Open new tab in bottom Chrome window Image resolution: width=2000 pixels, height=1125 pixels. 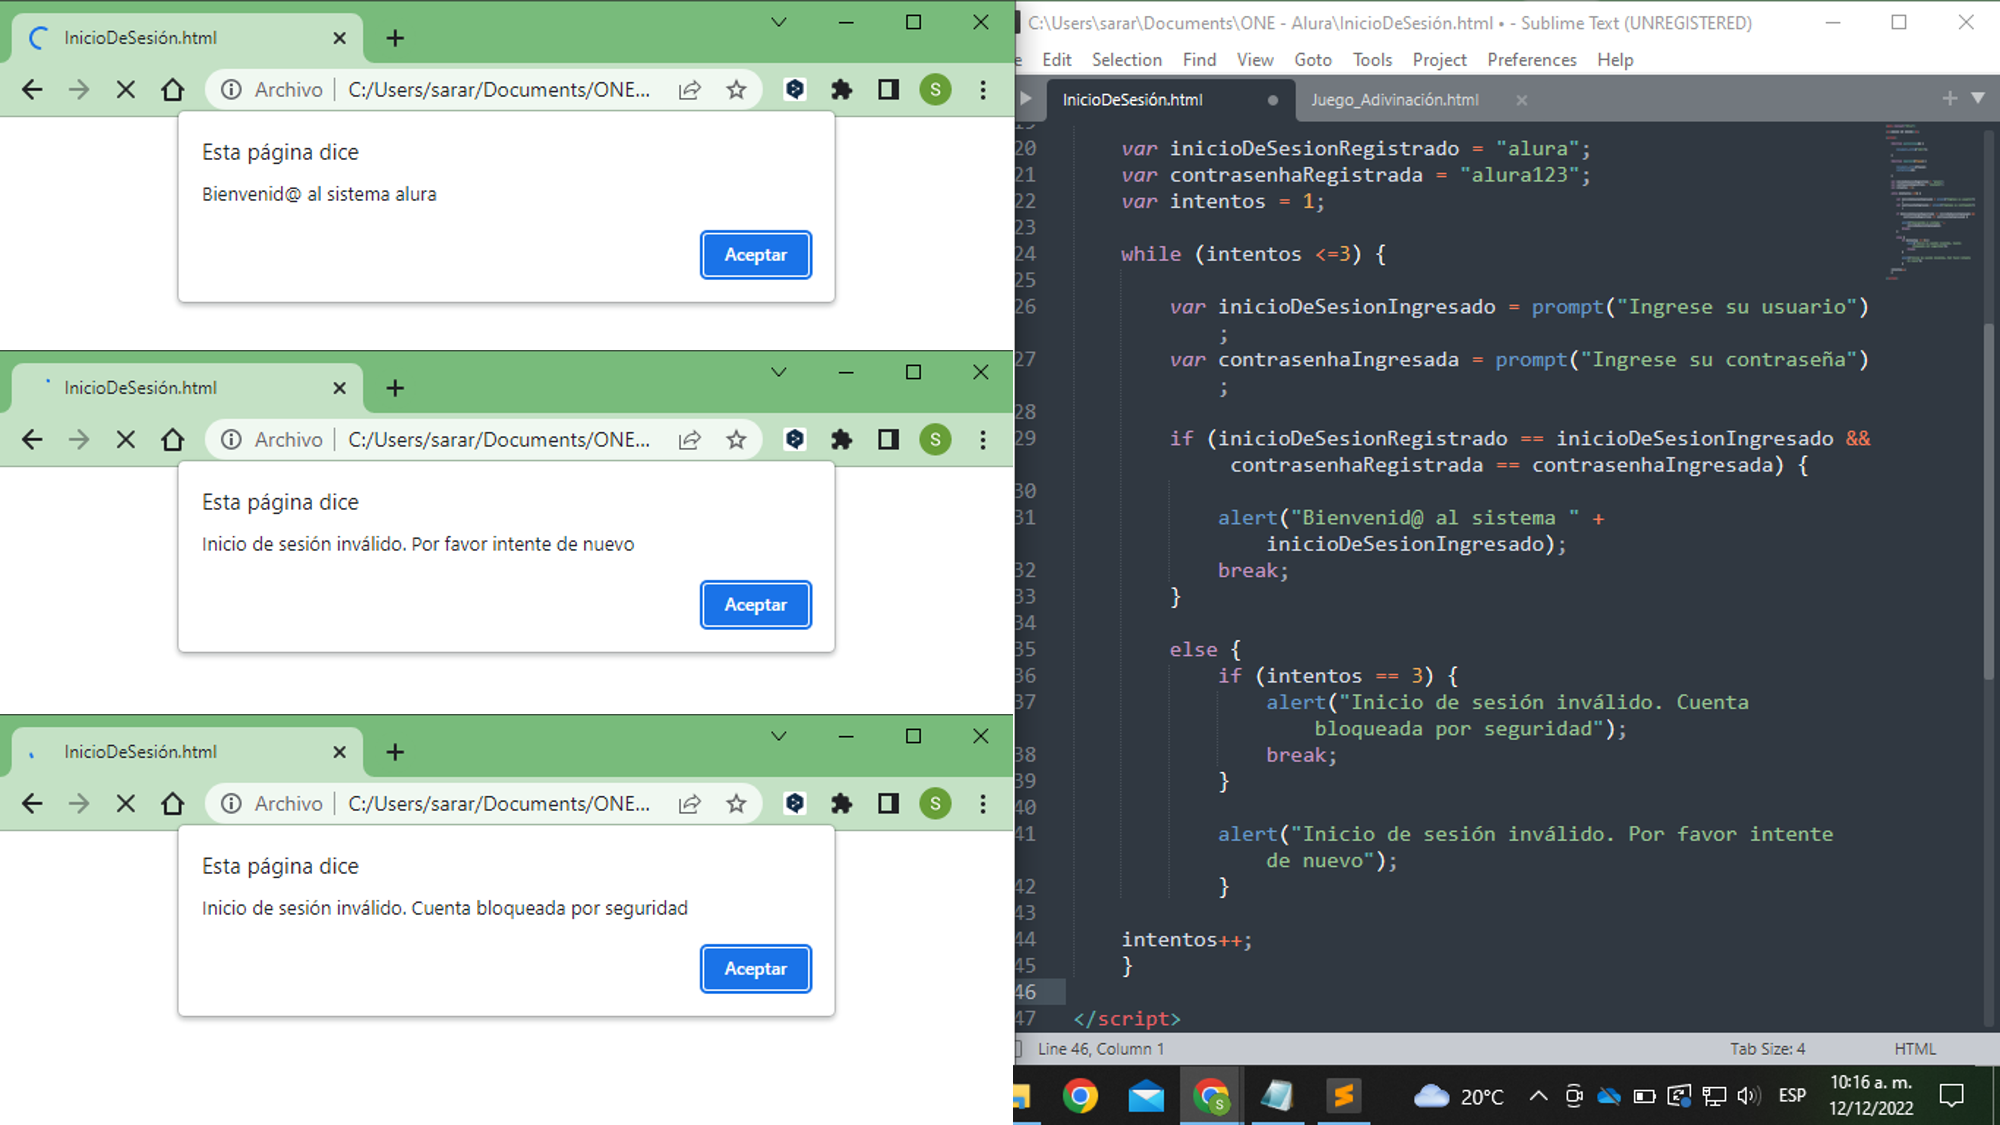tap(395, 752)
